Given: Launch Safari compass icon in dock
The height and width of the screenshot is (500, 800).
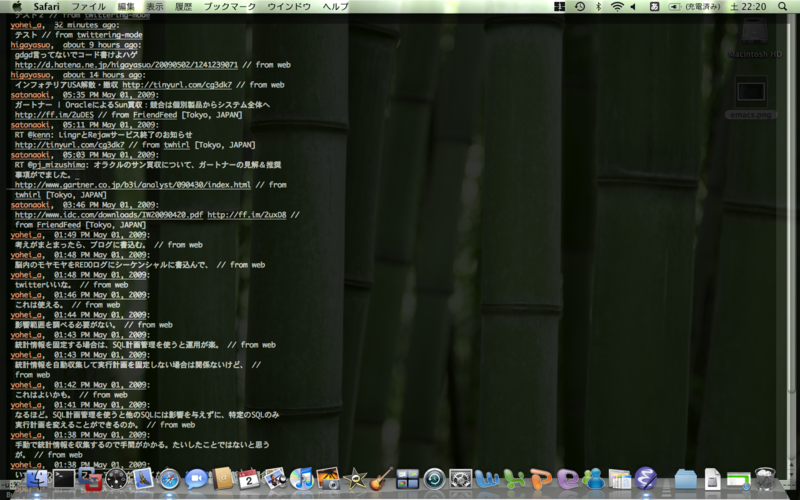Looking at the screenshot, I should point(169,480).
